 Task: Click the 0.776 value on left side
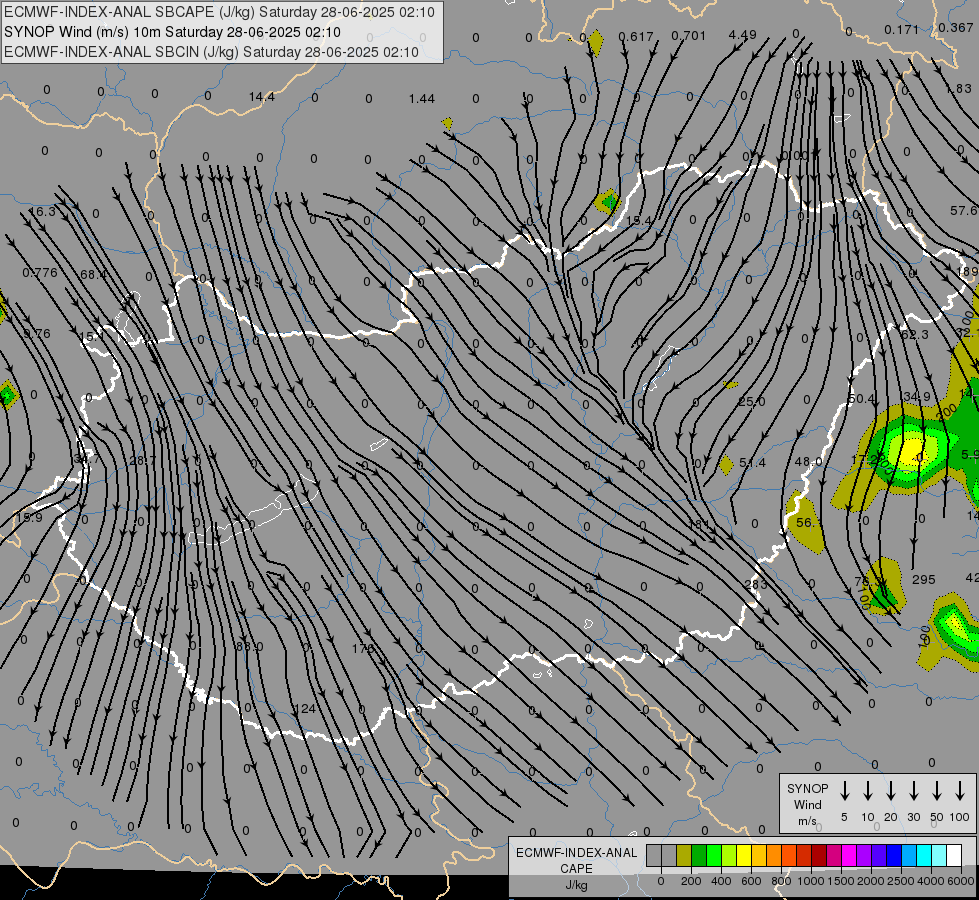40,272
